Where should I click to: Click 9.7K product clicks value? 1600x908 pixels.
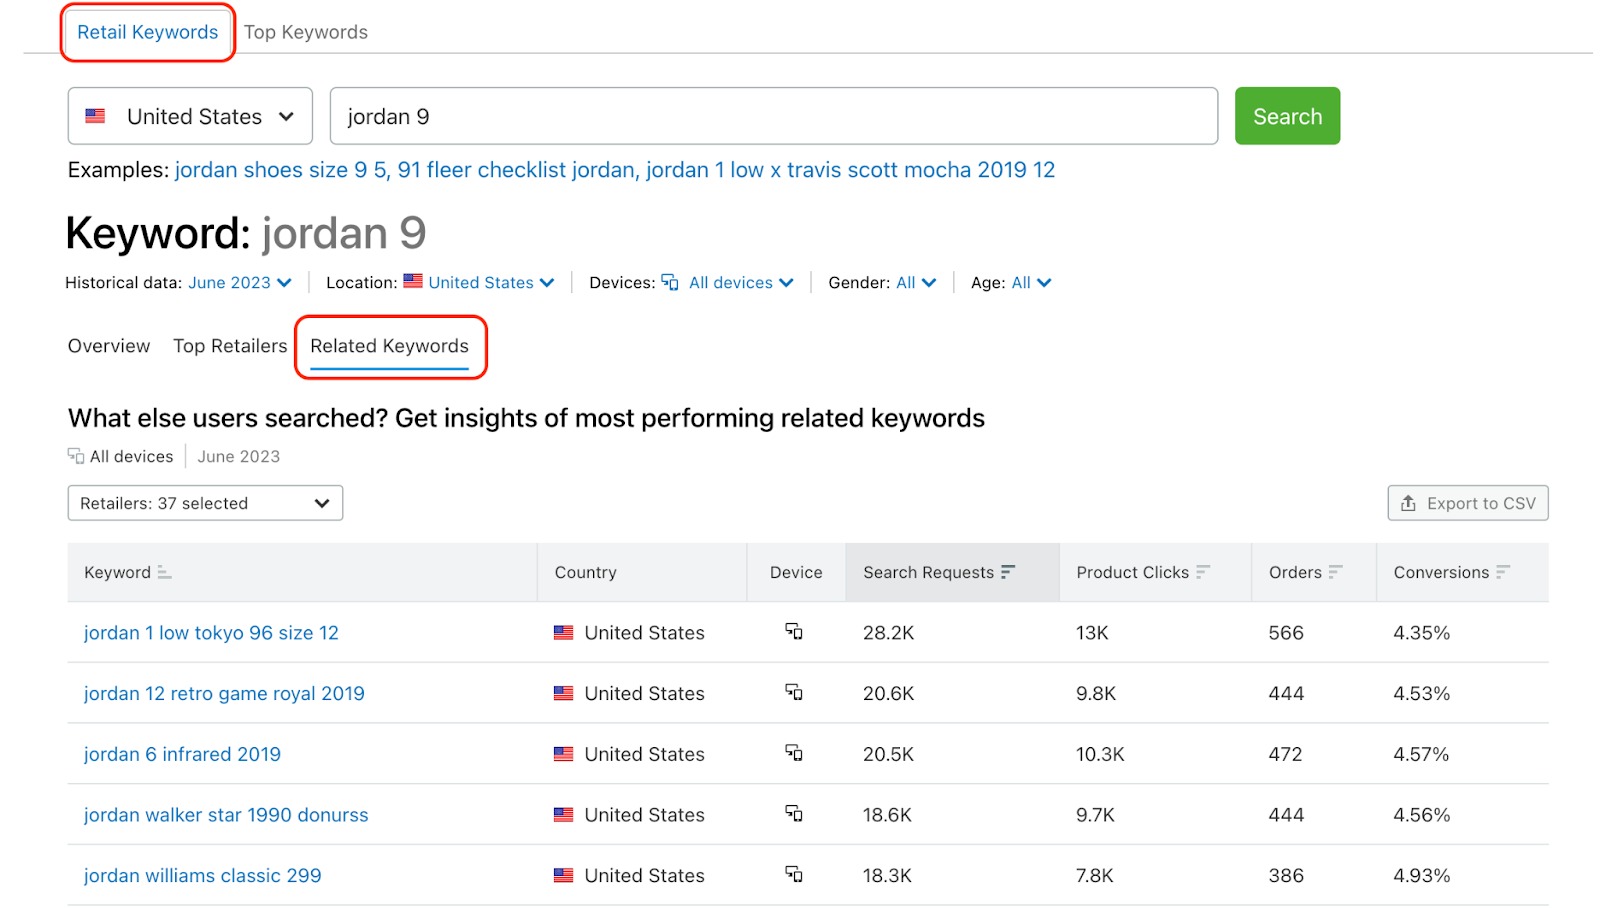[1095, 815]
